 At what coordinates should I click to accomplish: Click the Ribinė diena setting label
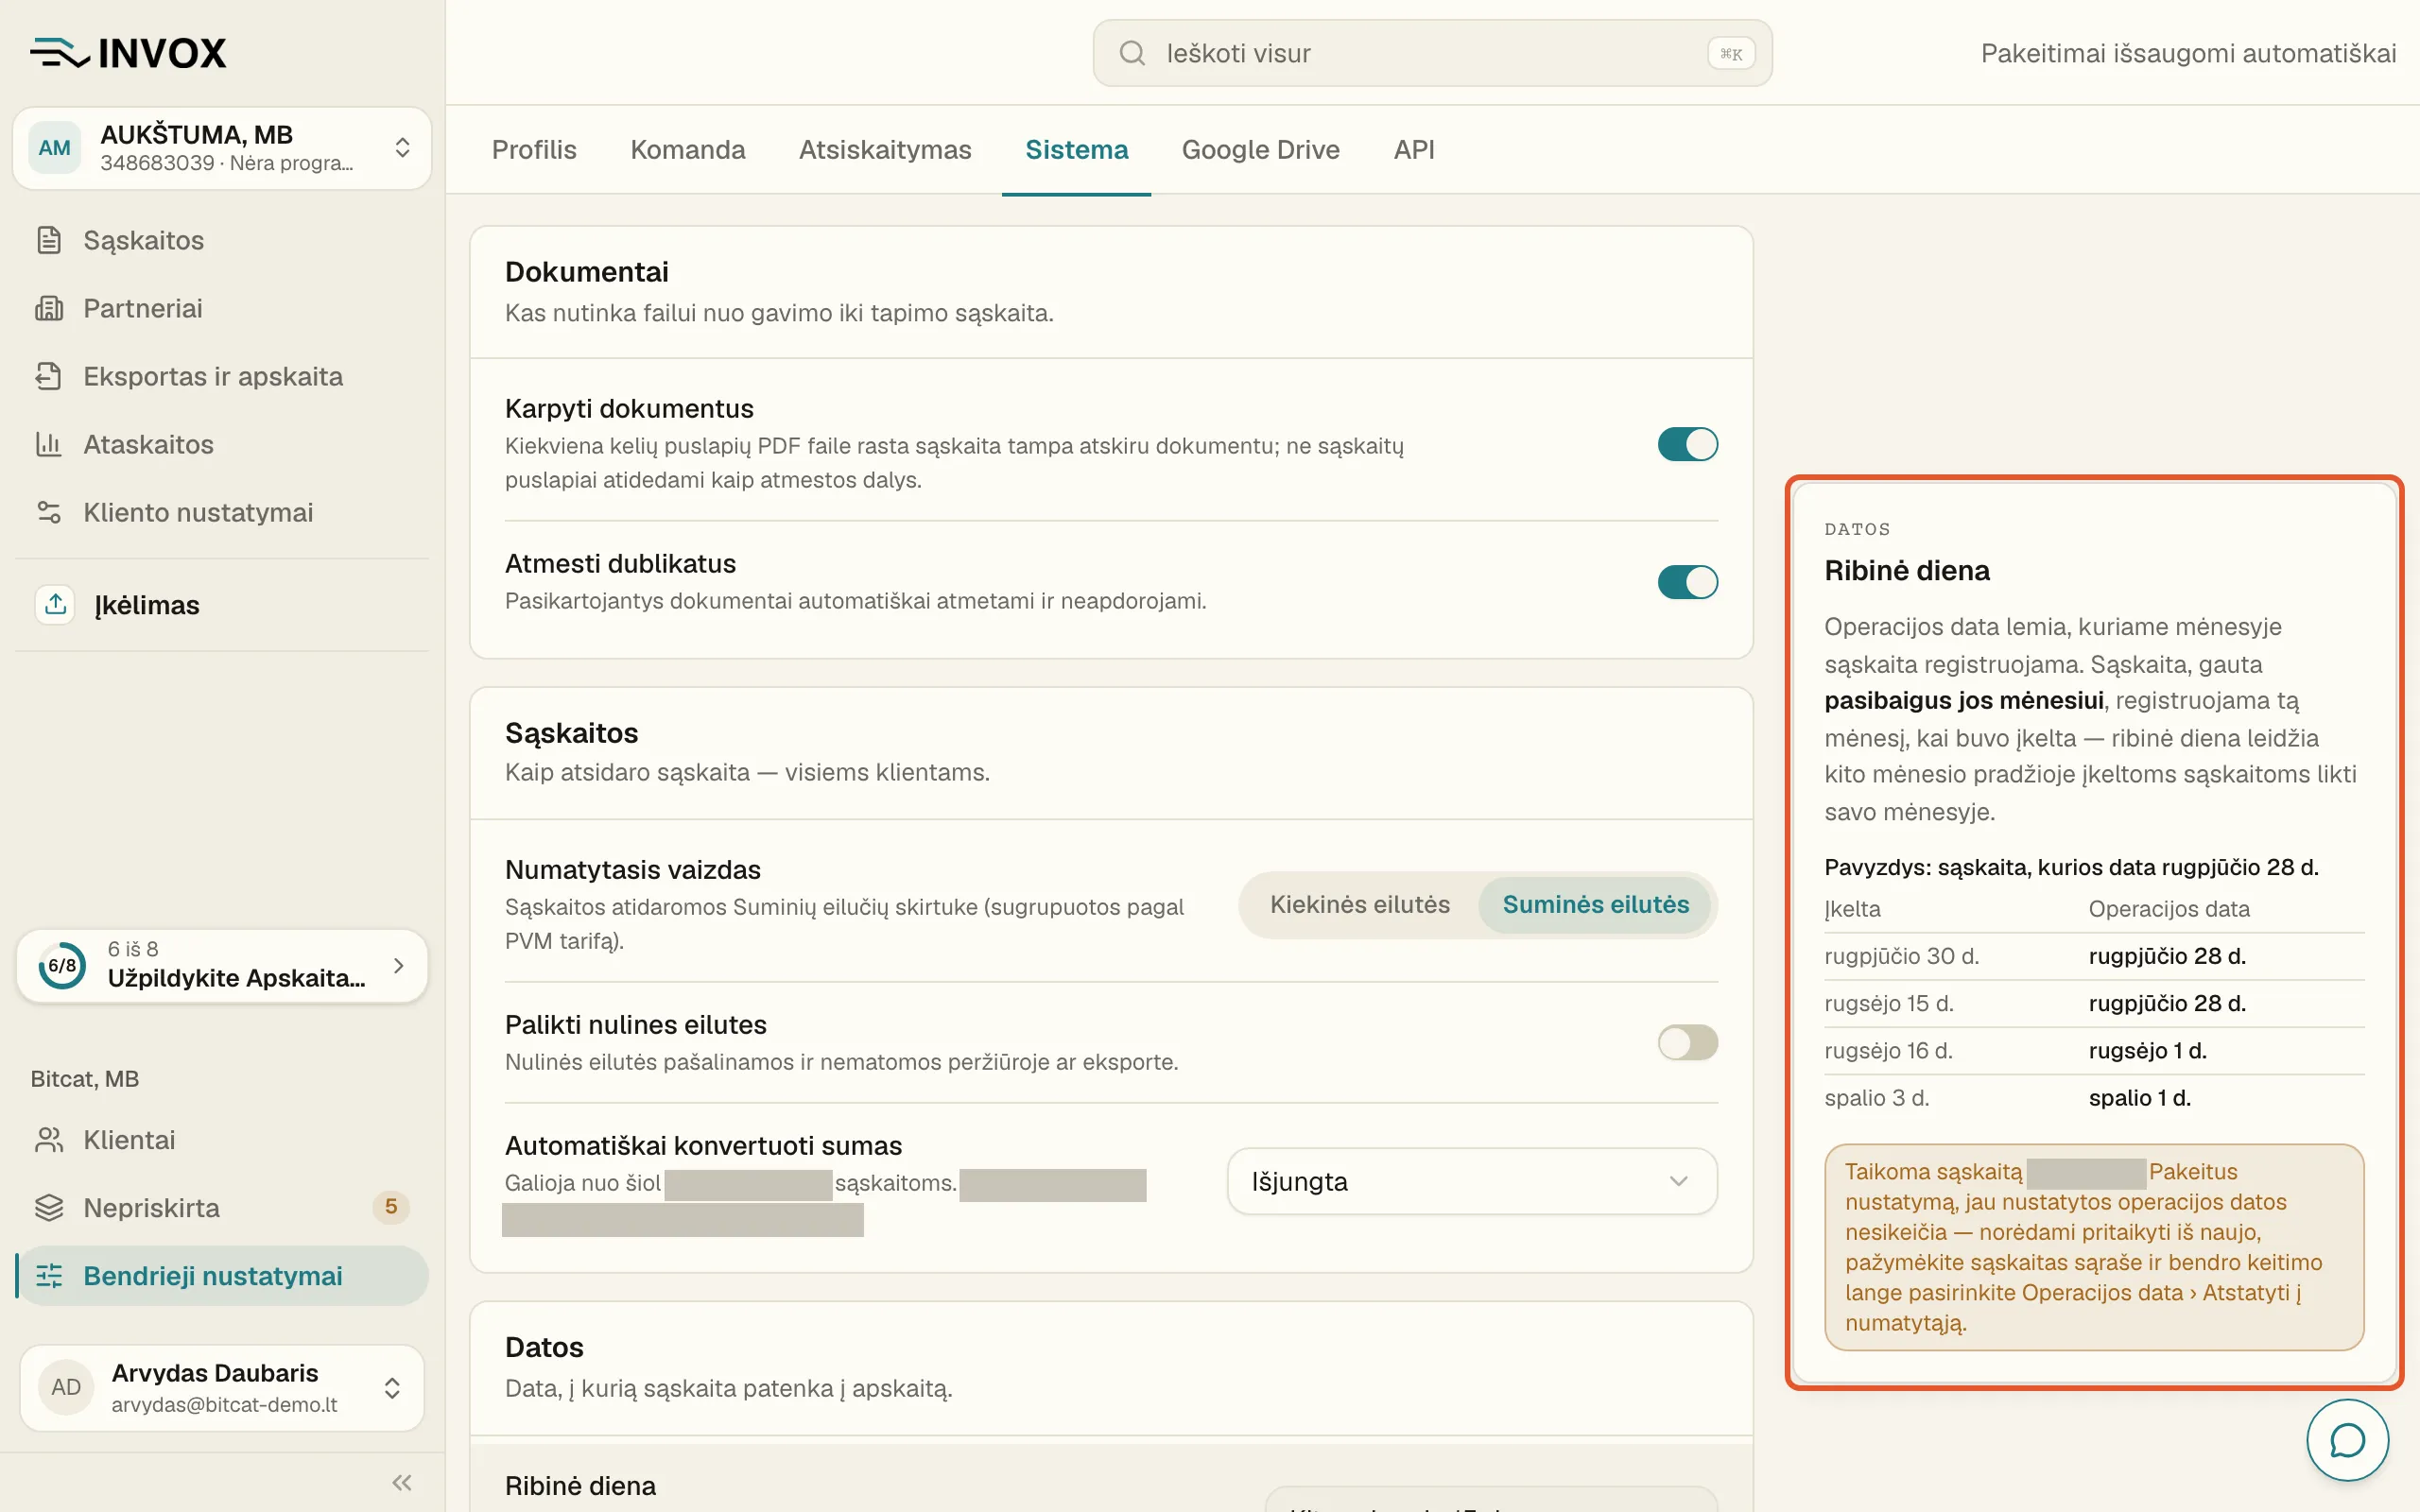580,1485
